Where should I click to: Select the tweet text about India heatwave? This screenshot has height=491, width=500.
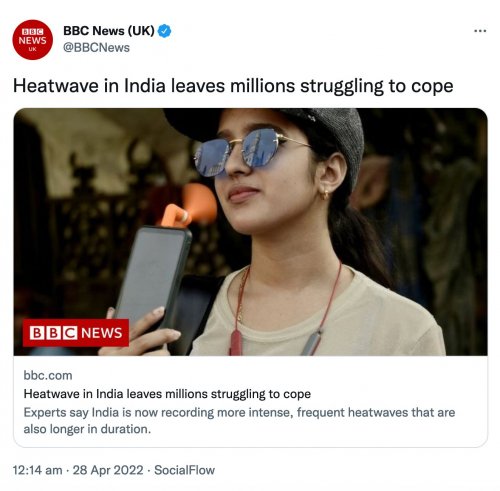(x=233, y=86)
